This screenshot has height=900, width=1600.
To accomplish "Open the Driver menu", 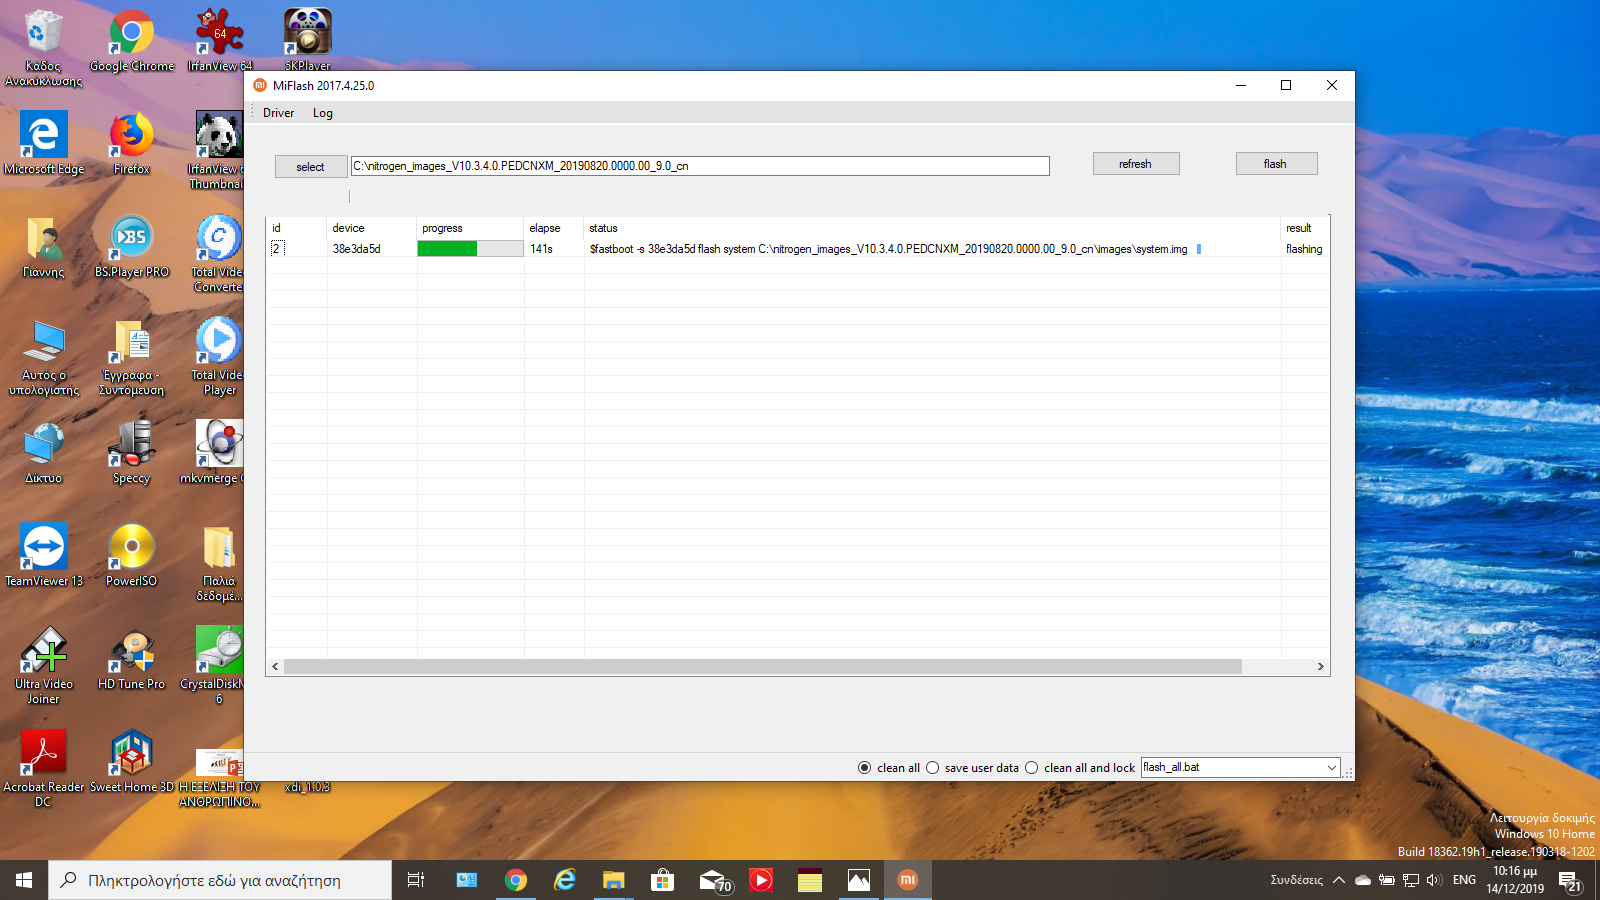I will click(x=278, y=113).
